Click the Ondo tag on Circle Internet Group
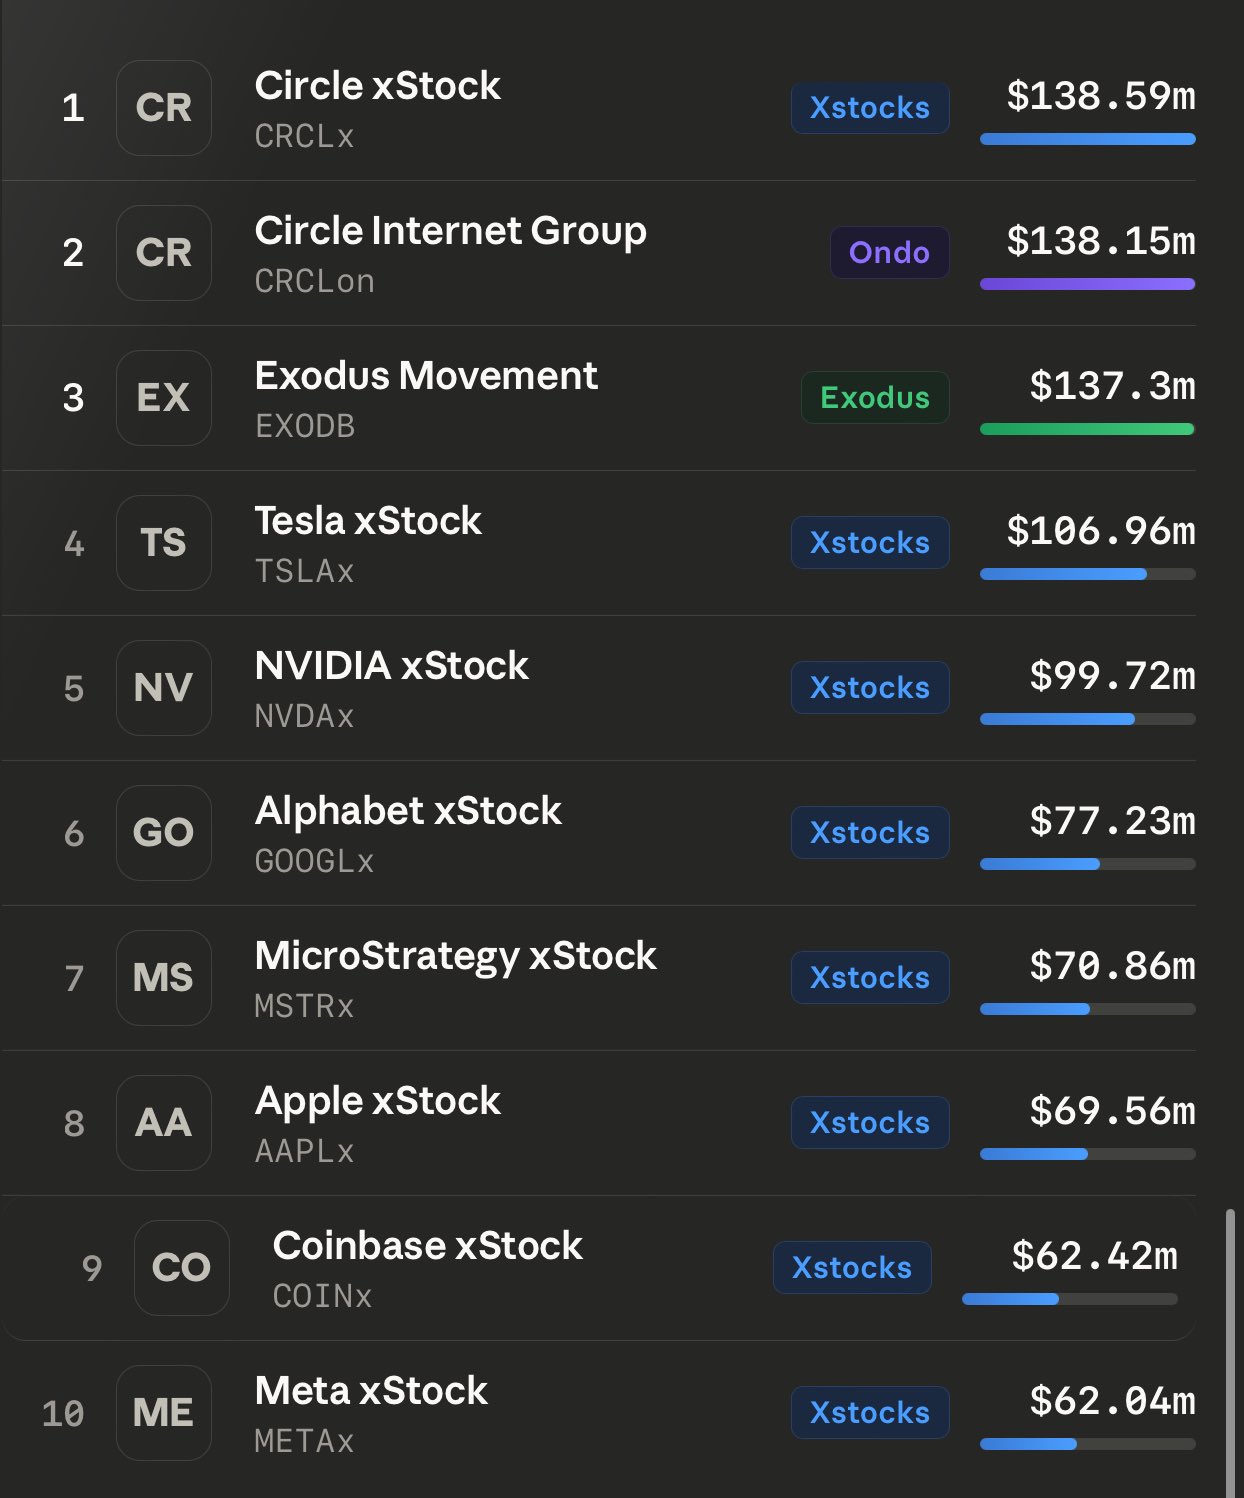The image size is (1244, 1498). click(x=889, y=253)
